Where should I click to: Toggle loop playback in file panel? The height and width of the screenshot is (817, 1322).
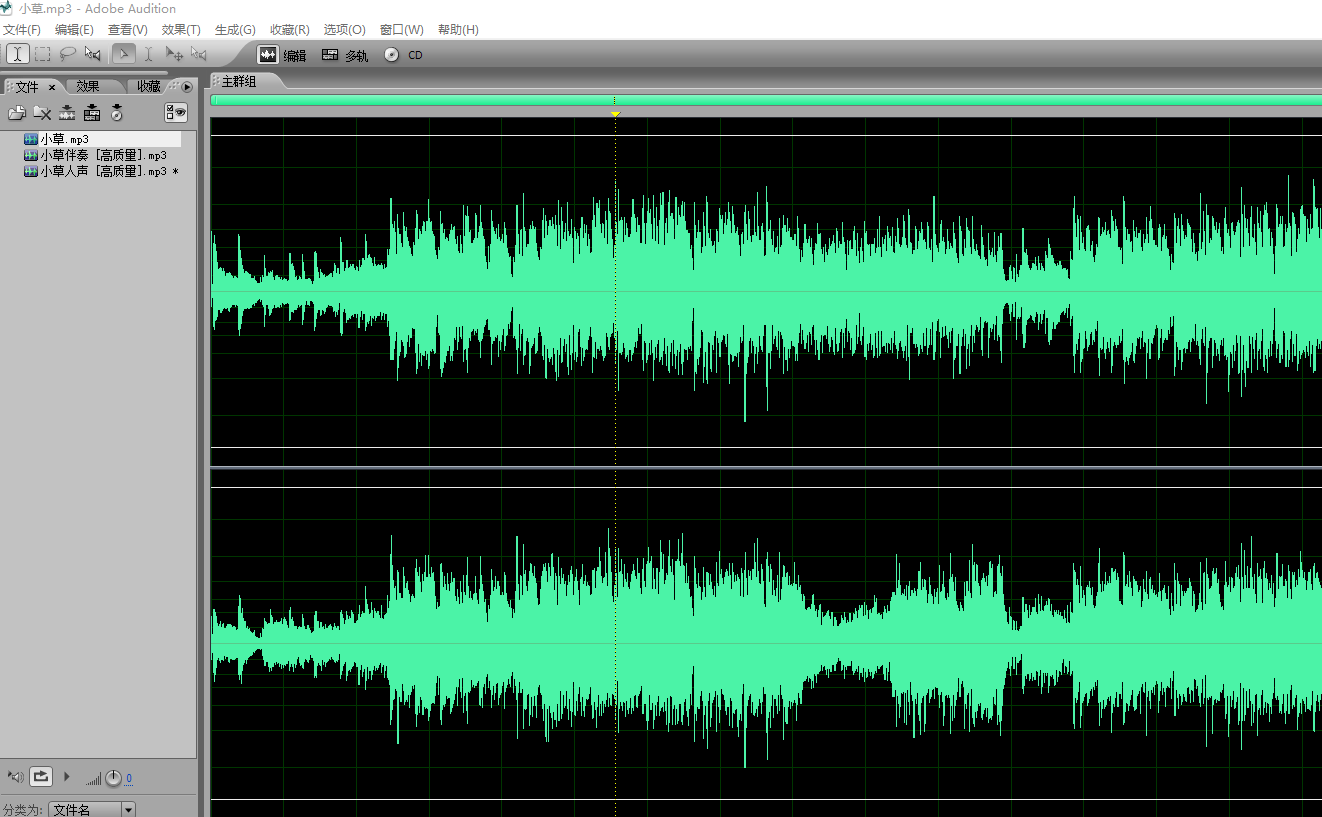[41, 776]
